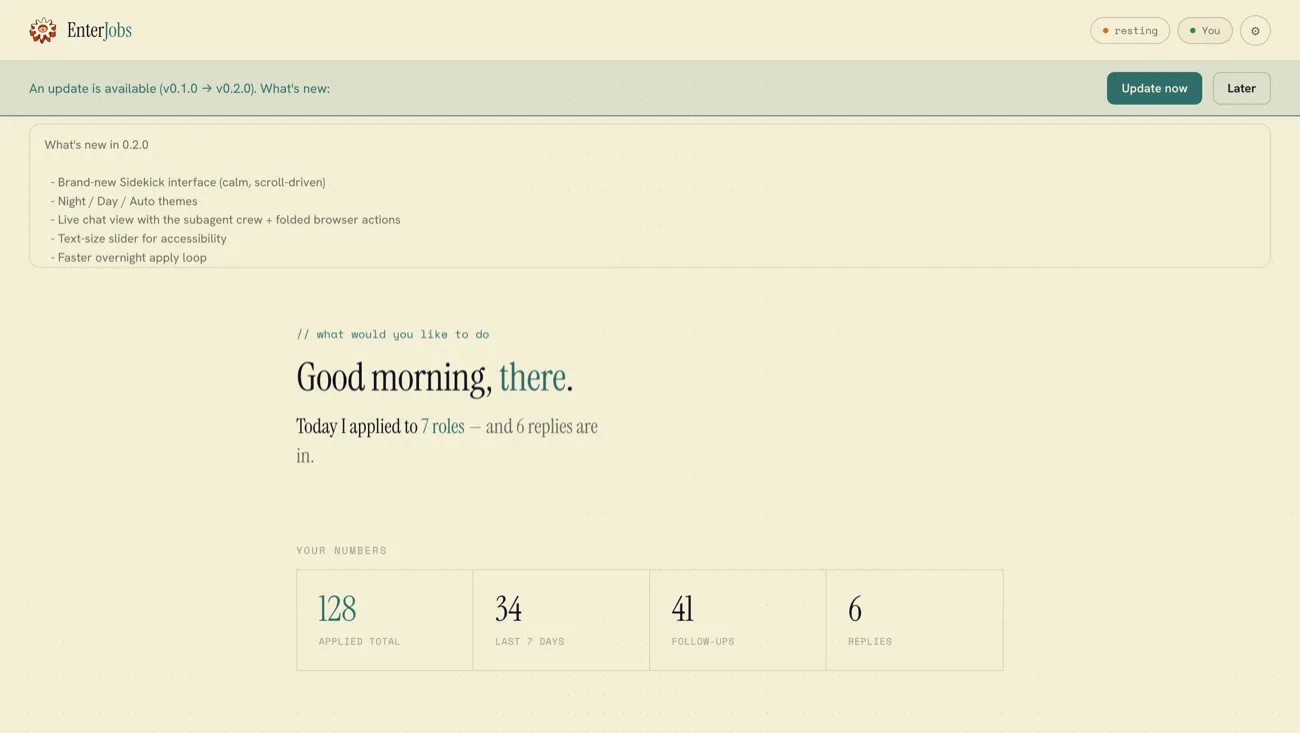Select the 128 Applied Total card
Viewport: 1300px width, 733px height.
[385, 620]
